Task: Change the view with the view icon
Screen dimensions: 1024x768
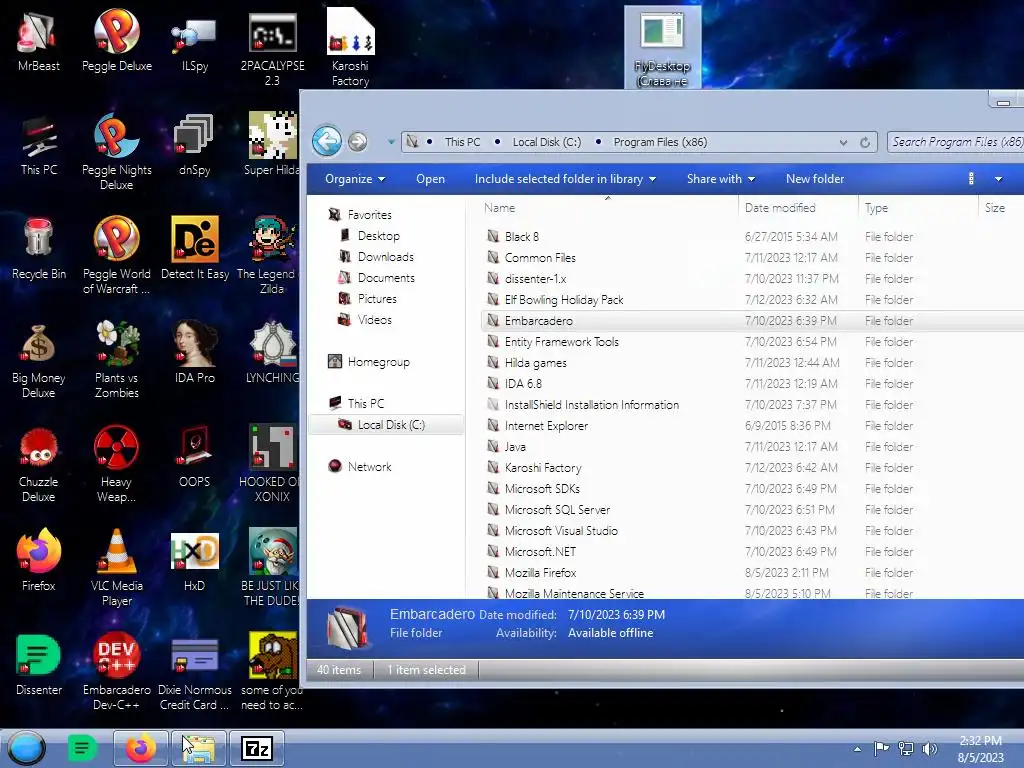Action: pos(971,179)
